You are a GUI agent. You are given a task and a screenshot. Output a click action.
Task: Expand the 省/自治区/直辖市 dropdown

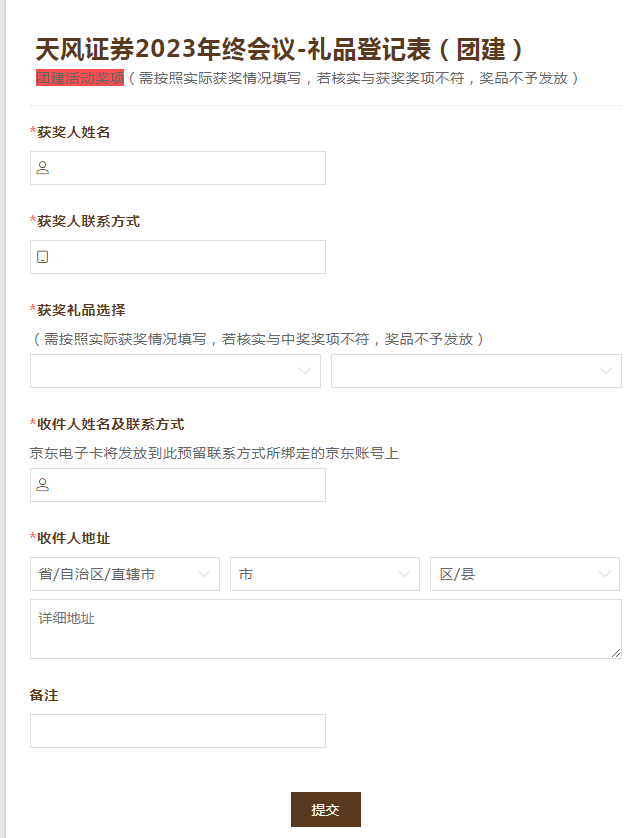[x=125, y=574]
